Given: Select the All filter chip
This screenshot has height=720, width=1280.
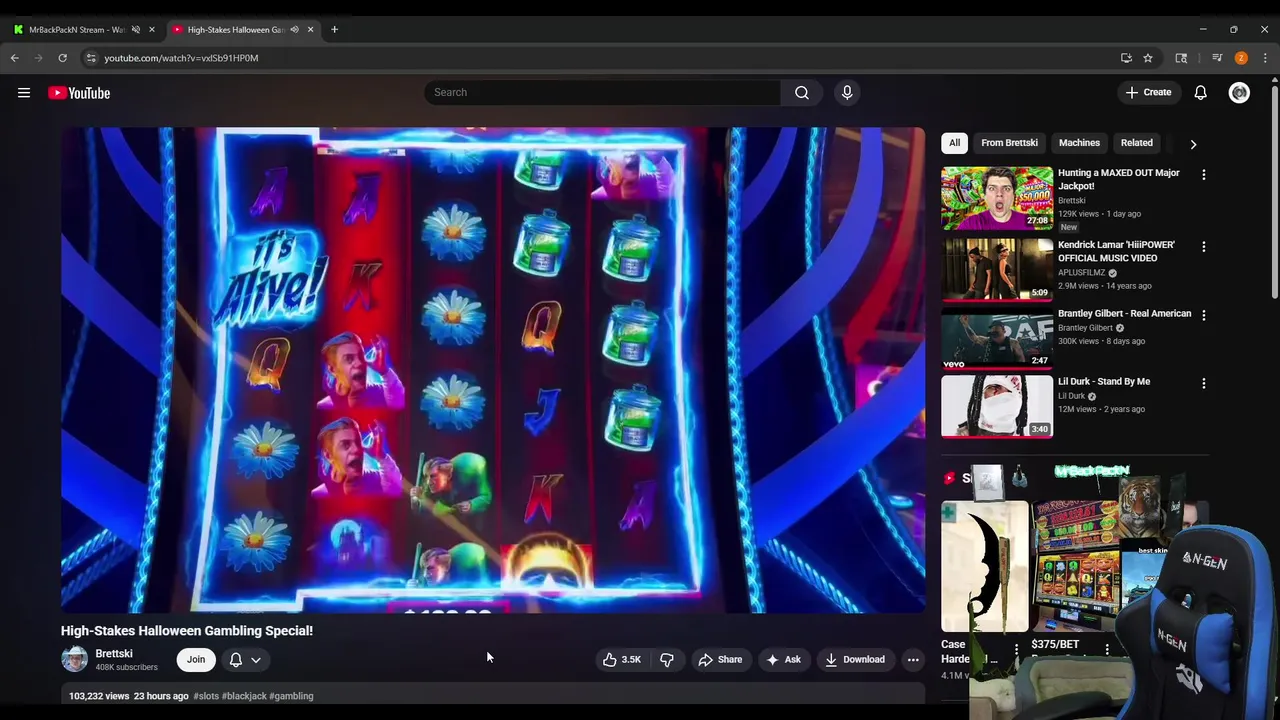Looking at the screenshot, I should pos(954,143).
